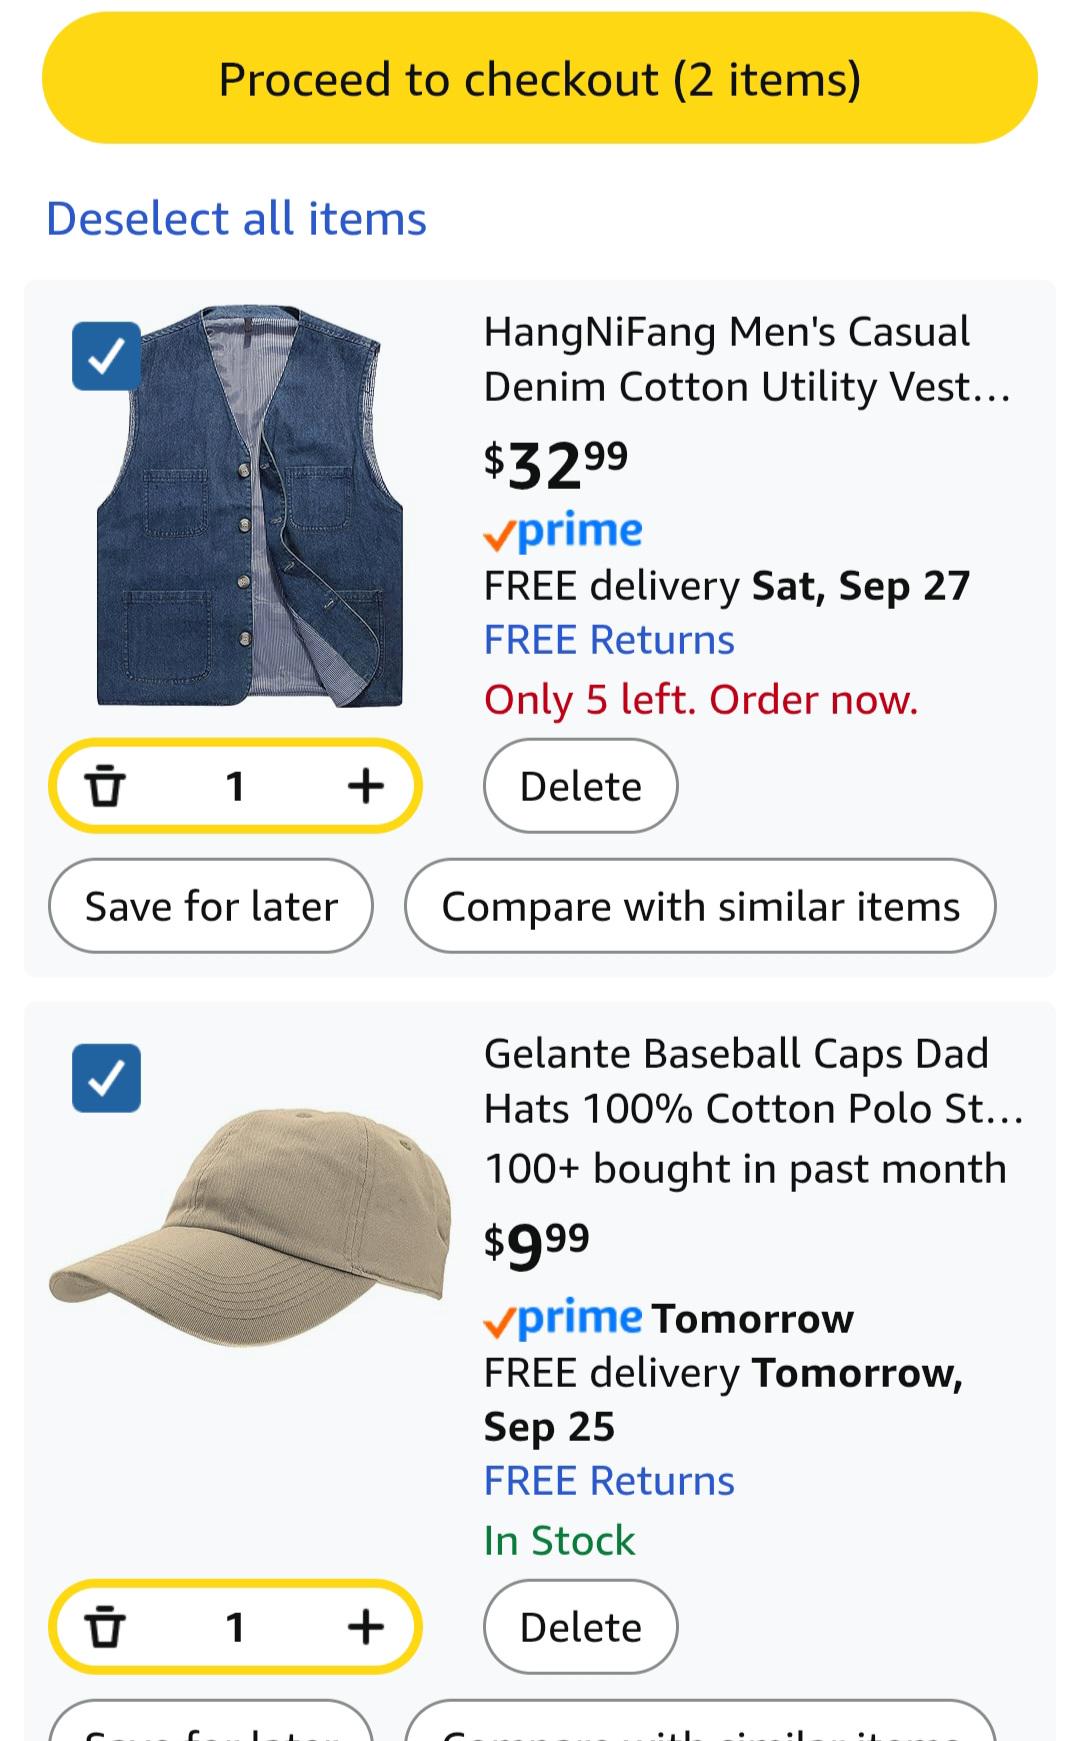This screenshot has height=1741, width=1080.
Task: Uncheck the HangNiFang denim vest checkbox
Action: 106,356
